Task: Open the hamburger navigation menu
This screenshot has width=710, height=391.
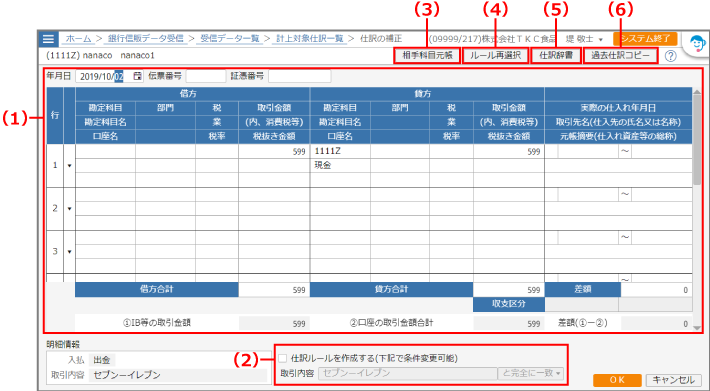Action: [x=48, y=39]
